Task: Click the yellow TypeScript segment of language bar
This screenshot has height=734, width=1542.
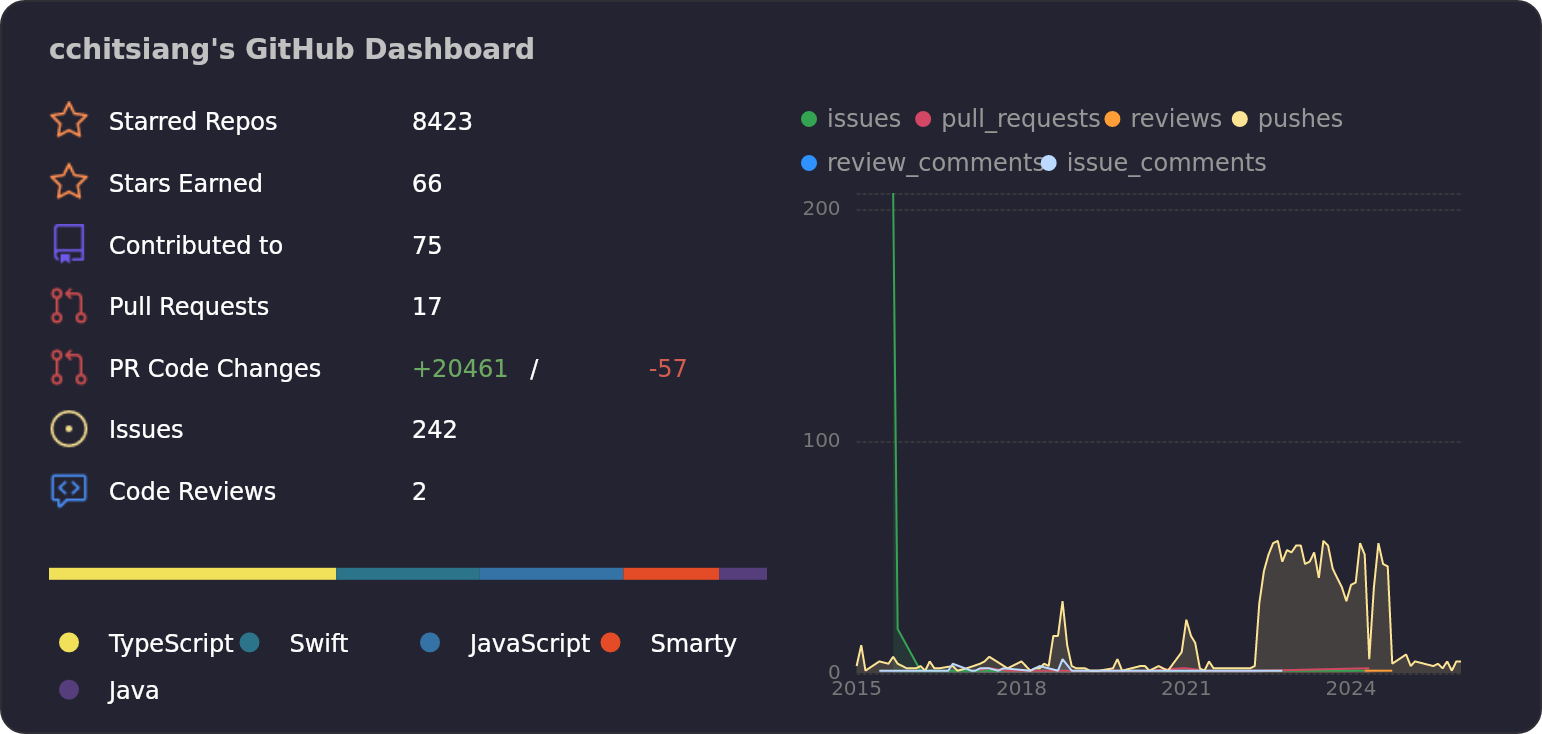Action: point(192,574)
